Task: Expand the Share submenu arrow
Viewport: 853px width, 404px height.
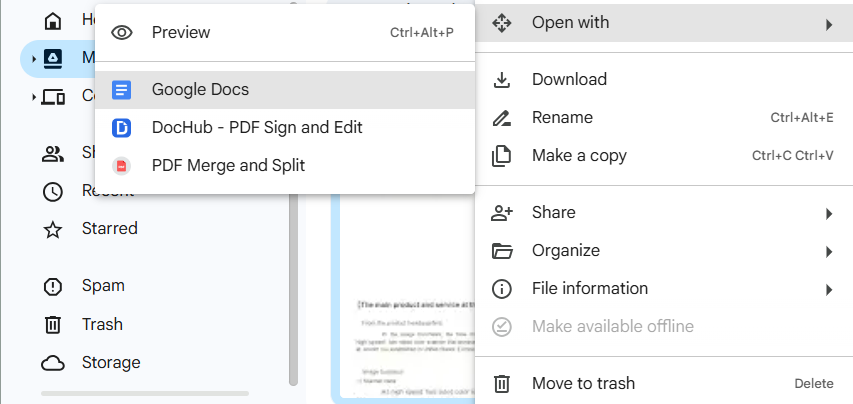Action: click(829, 214)
